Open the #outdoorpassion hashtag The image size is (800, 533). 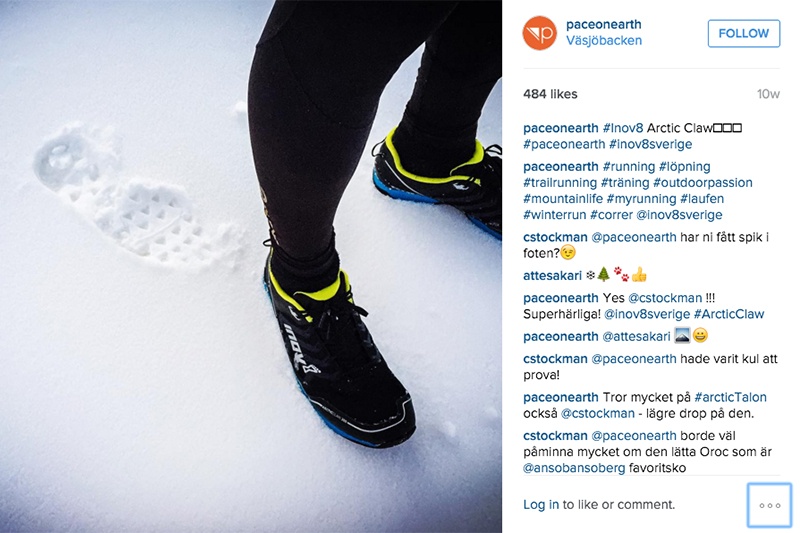click(x=703, y=183)
